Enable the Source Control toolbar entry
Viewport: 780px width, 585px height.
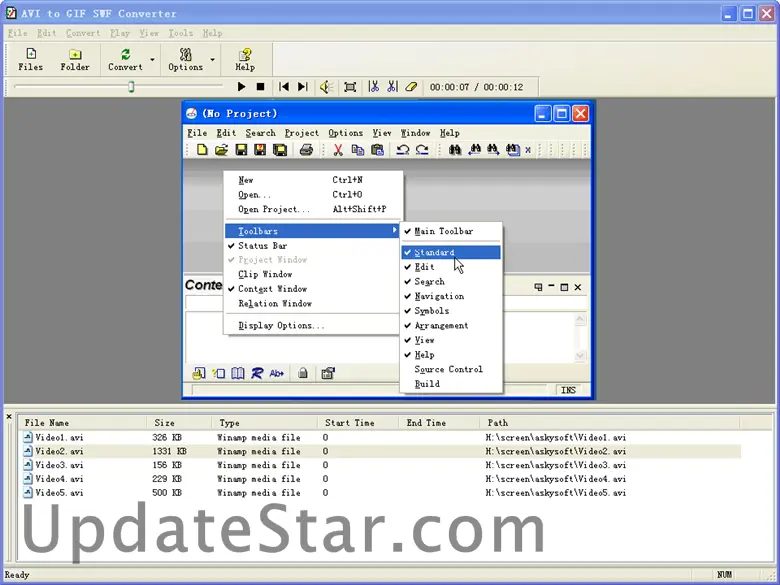(451, 370)
